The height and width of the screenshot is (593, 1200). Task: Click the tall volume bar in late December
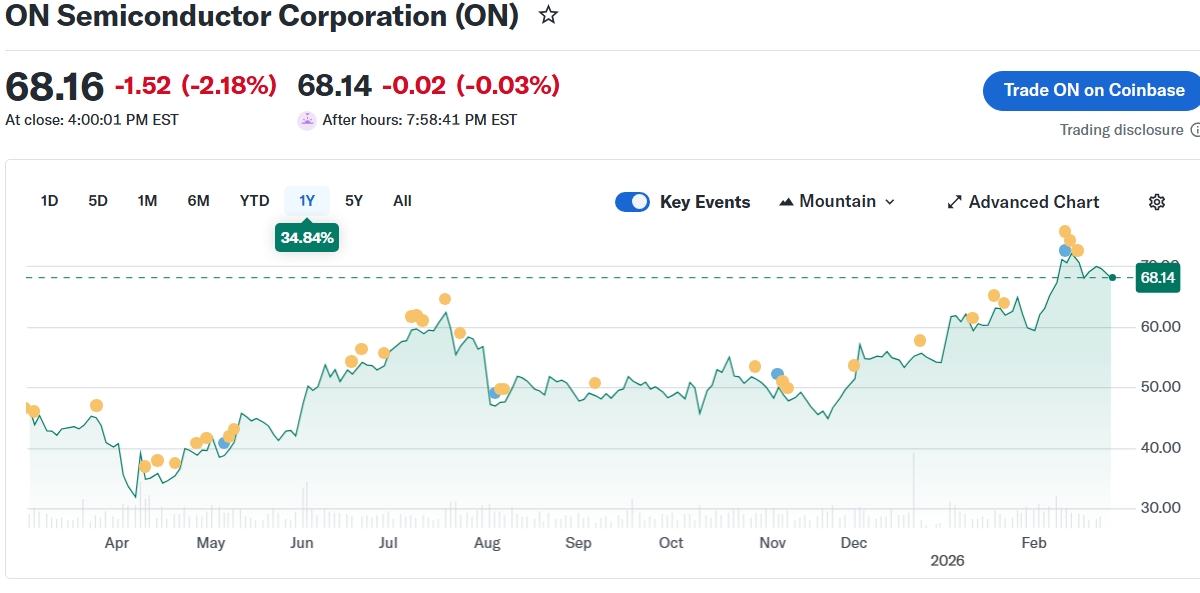point(914,490)
